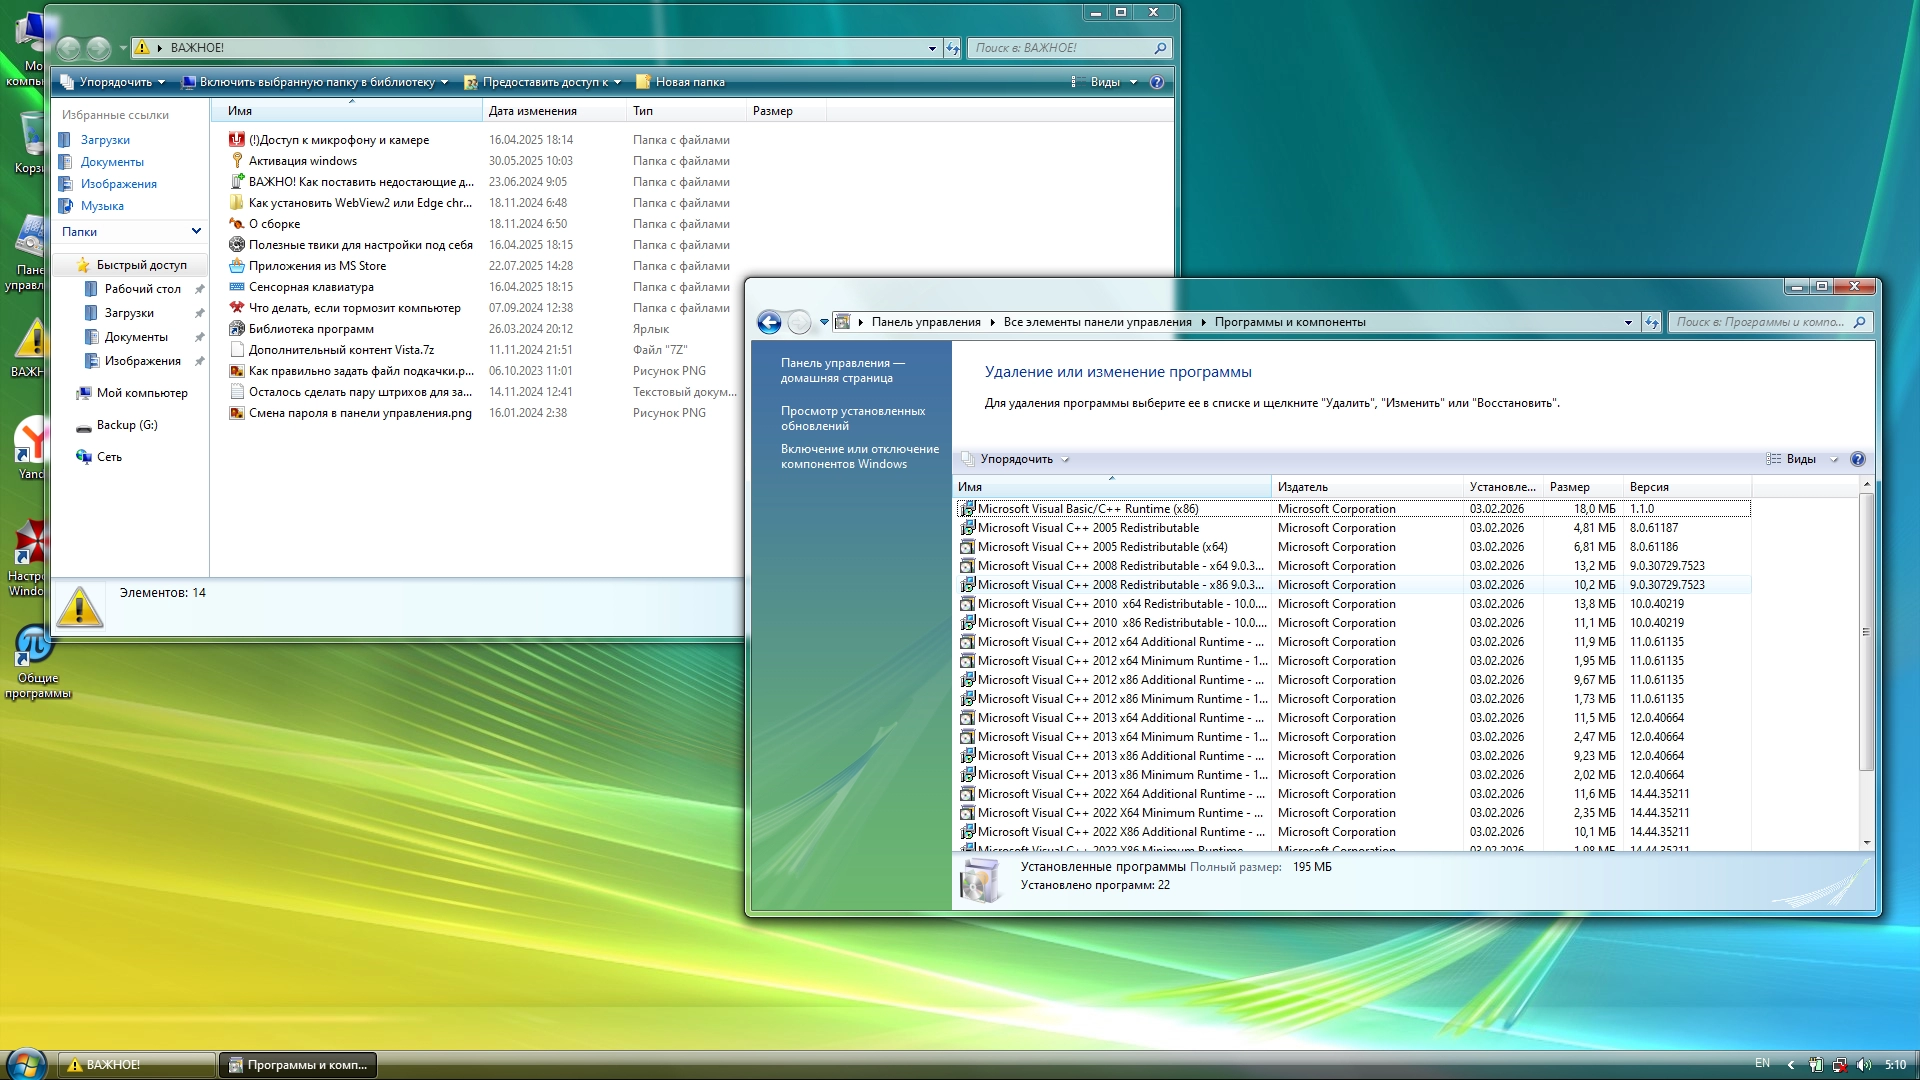Click the search field in ВАЖНОЕ! window

pos(1060,48)
